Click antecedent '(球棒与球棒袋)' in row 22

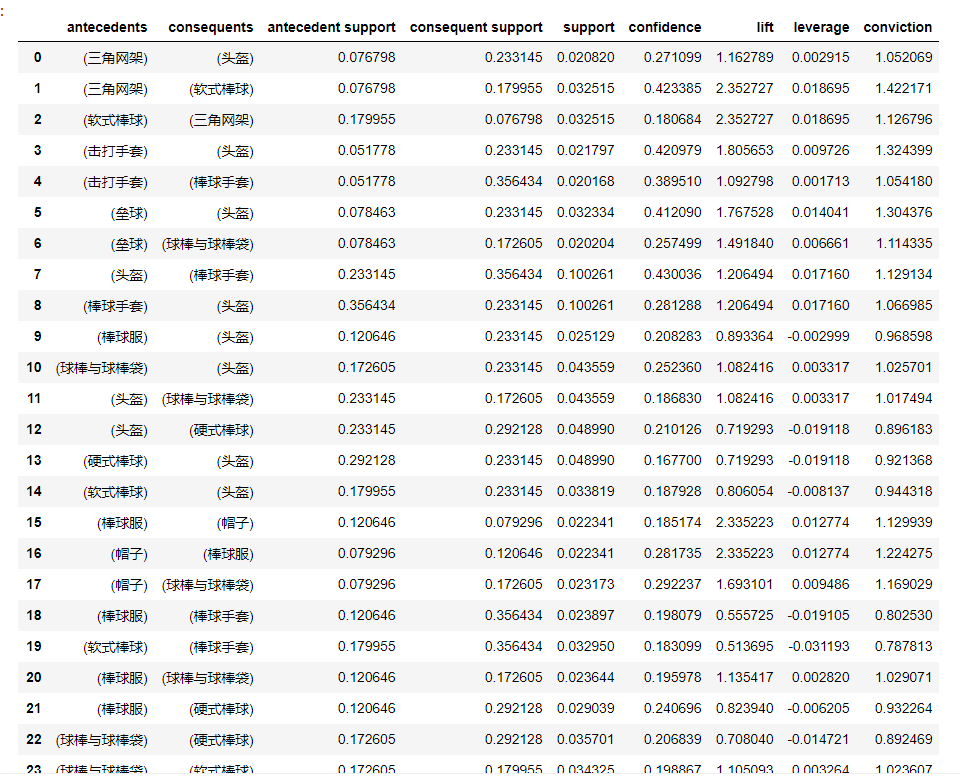click(102, 740)
